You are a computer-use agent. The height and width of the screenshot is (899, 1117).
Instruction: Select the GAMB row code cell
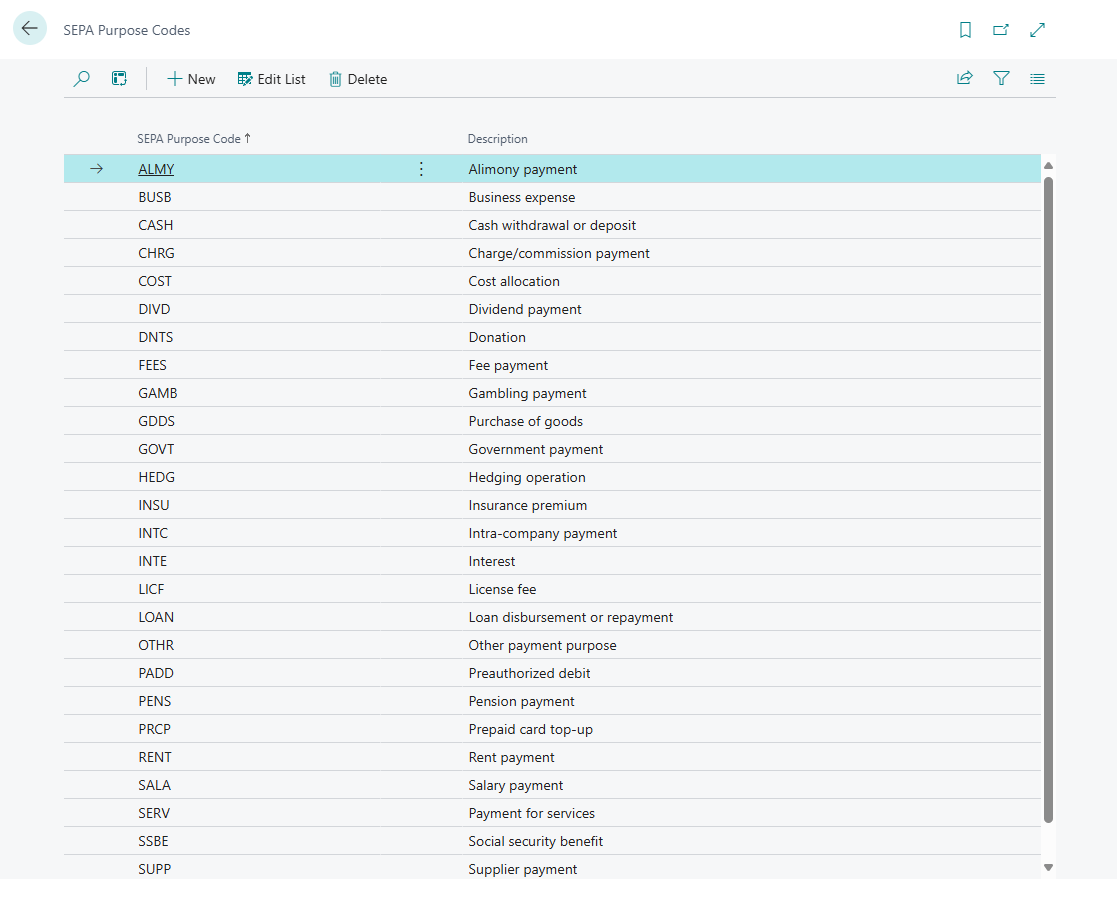pyautogui.click(x=158, y=394)
